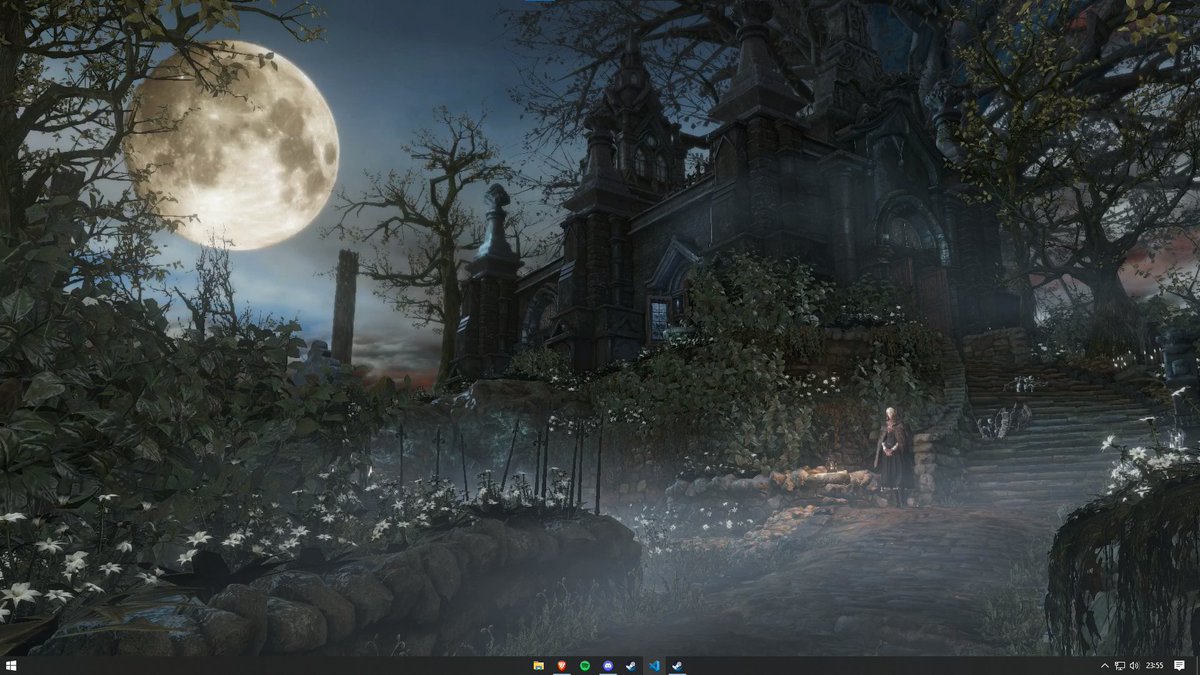Launch Brave browser from the taskbar

pyautogui.click(x=561, y=665)
